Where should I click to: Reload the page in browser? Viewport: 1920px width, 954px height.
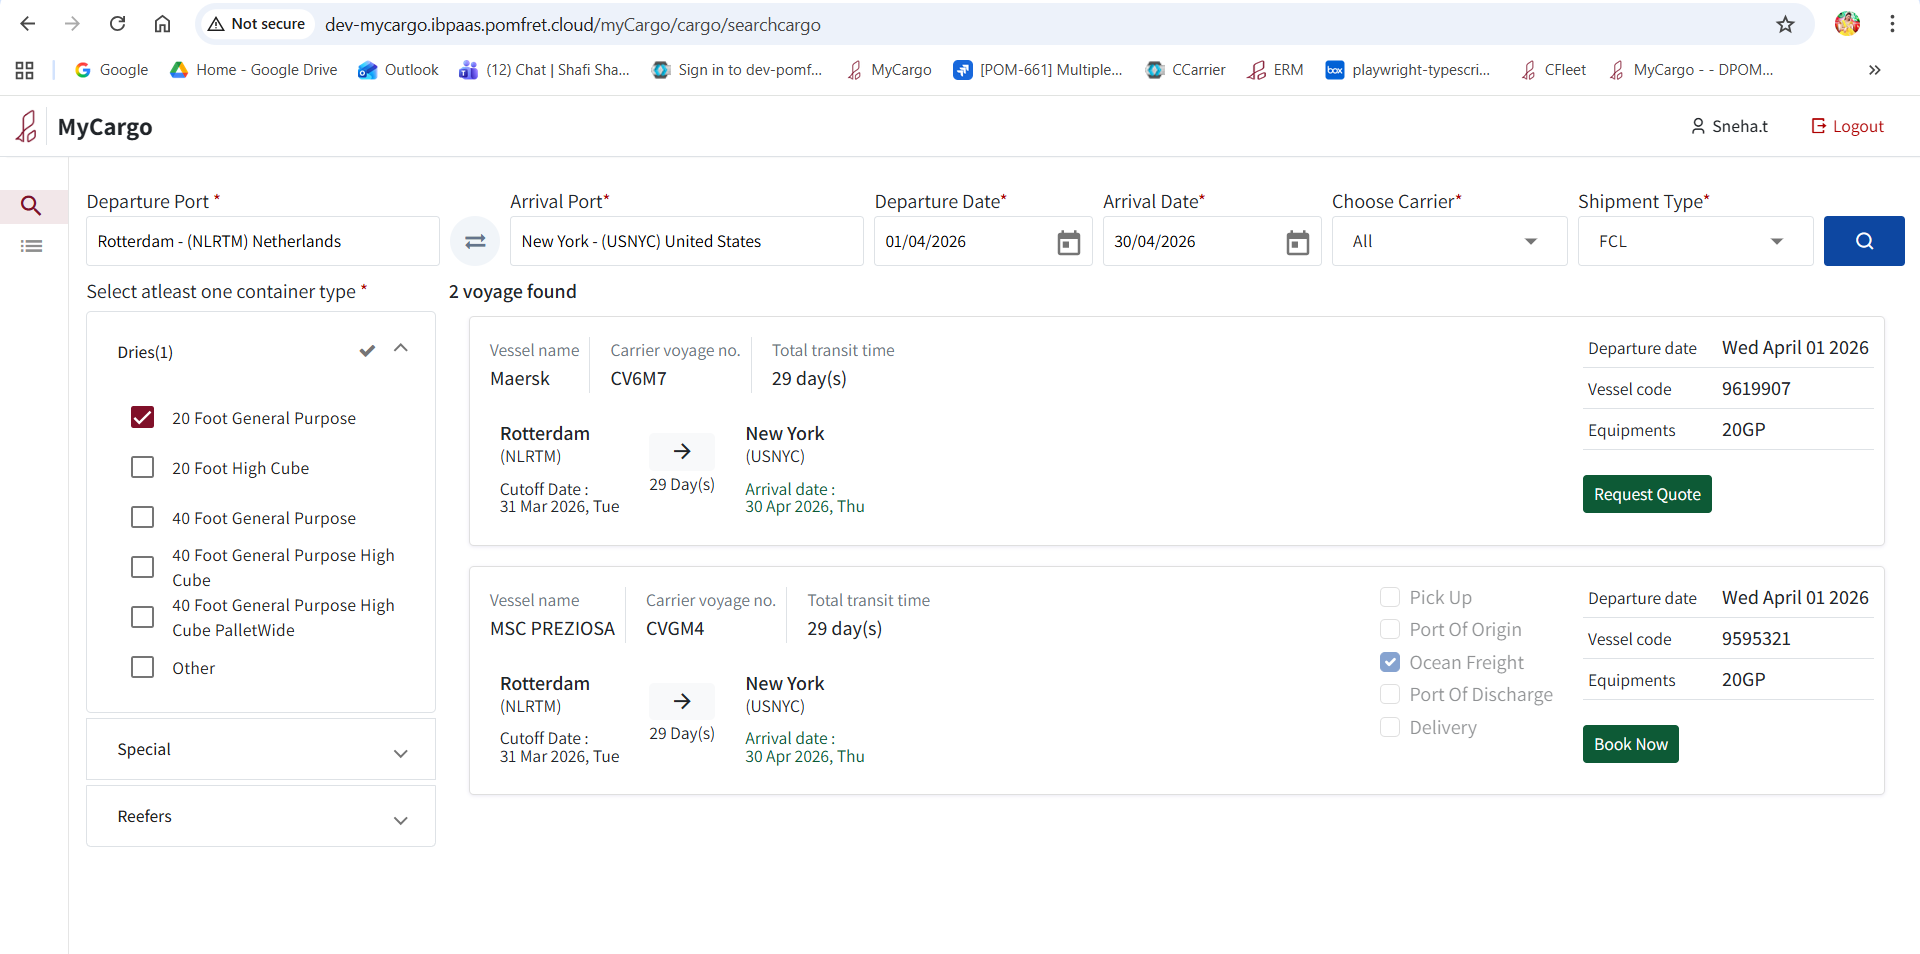coord(117,24)
